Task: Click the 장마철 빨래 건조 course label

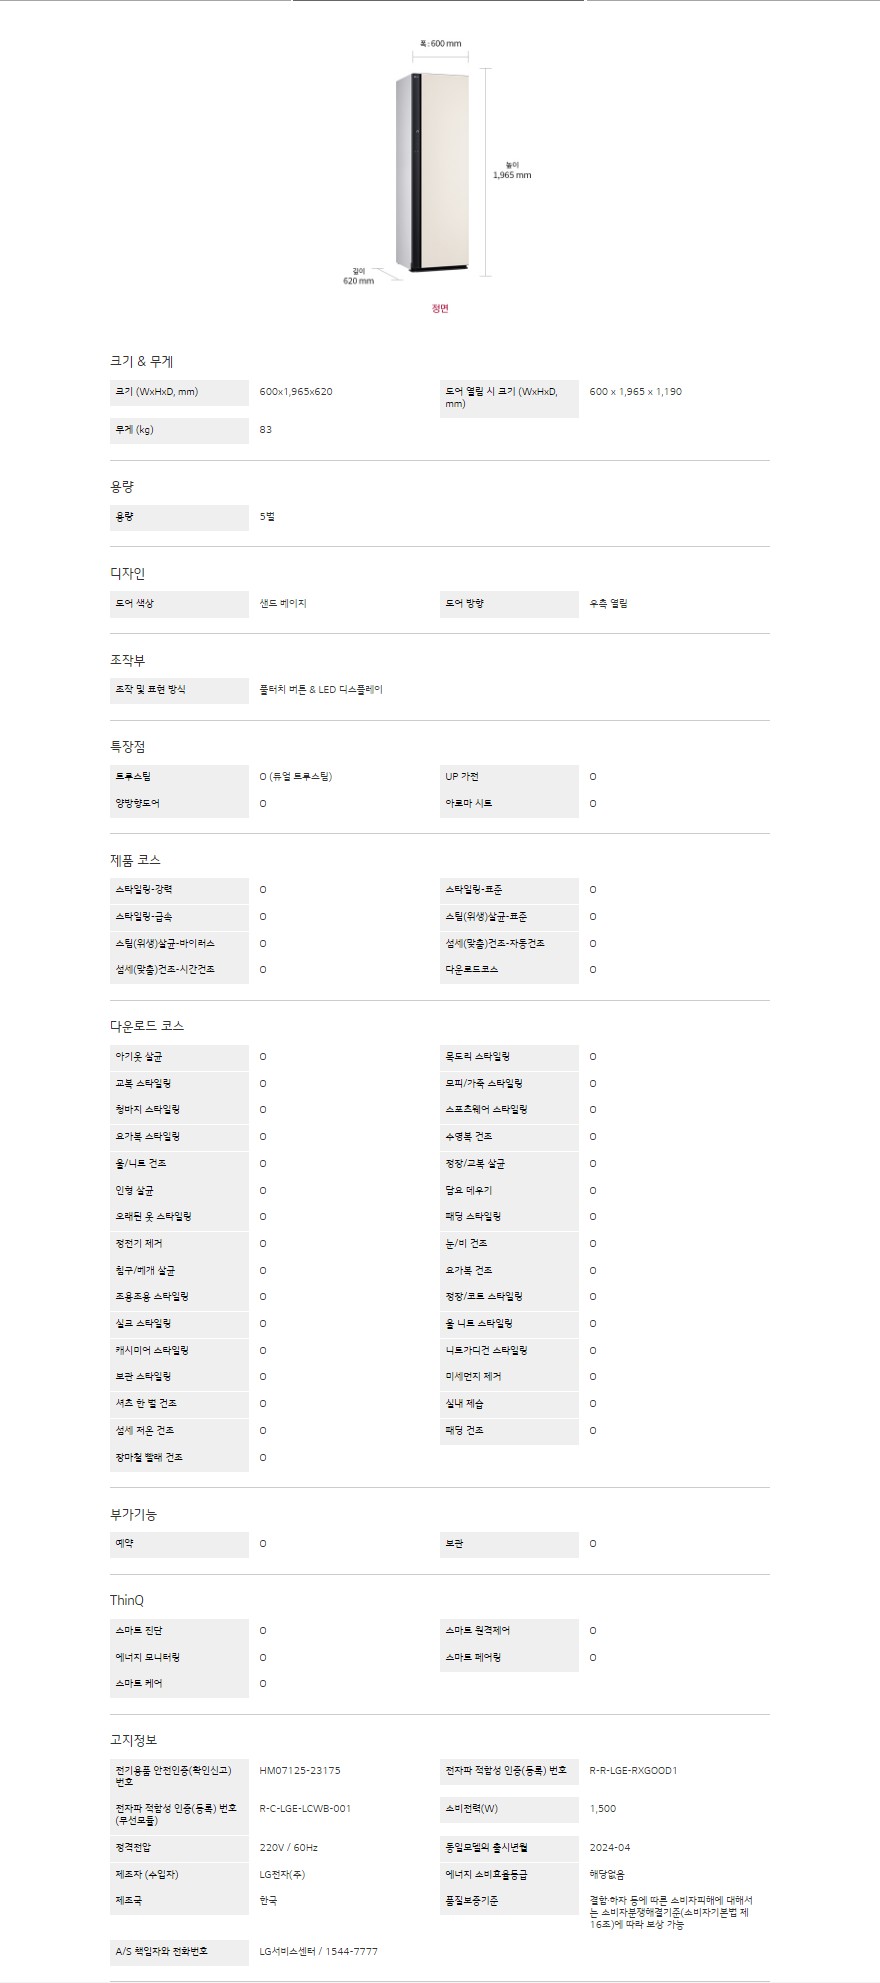Action: point(149,1458)
